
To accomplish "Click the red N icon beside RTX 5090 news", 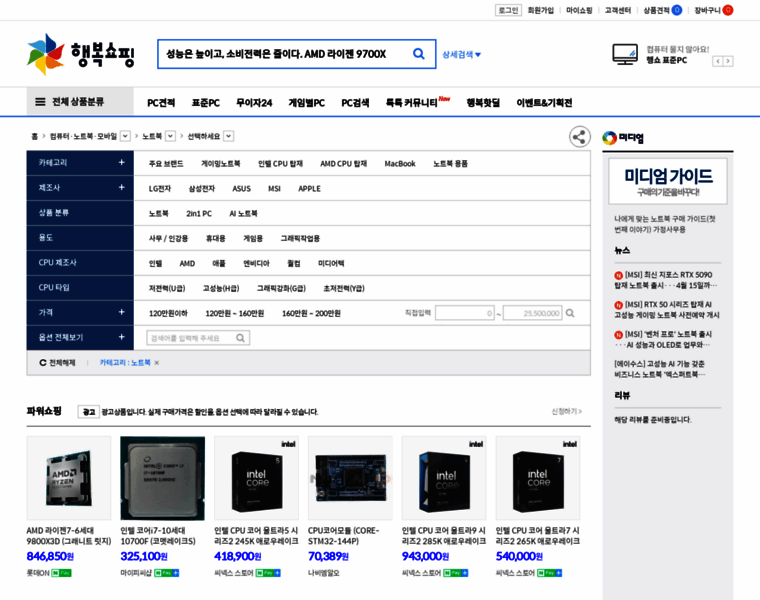I will point(618,275).
